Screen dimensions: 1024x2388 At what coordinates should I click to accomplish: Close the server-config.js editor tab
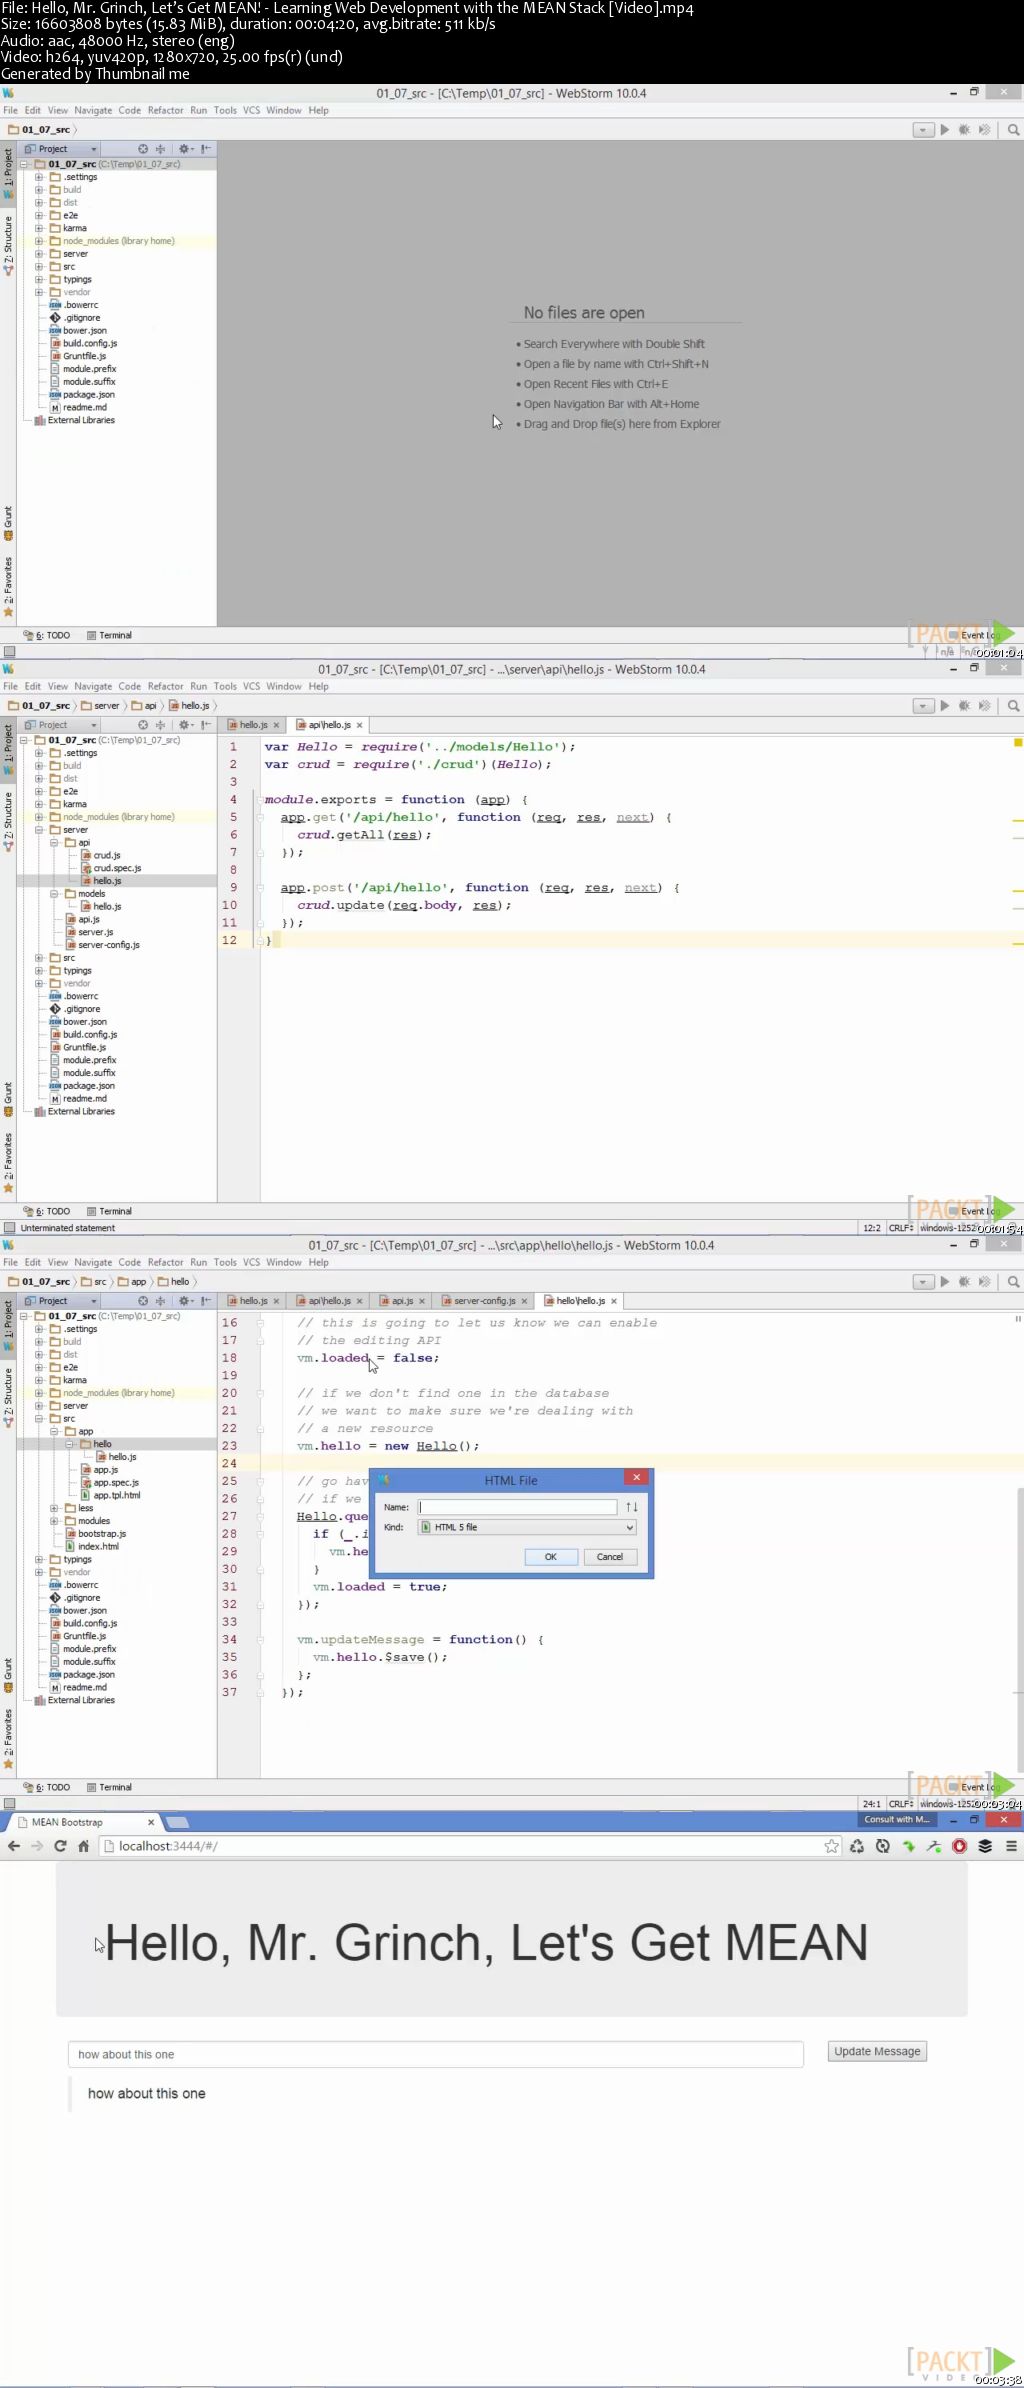pos(524,1301)
